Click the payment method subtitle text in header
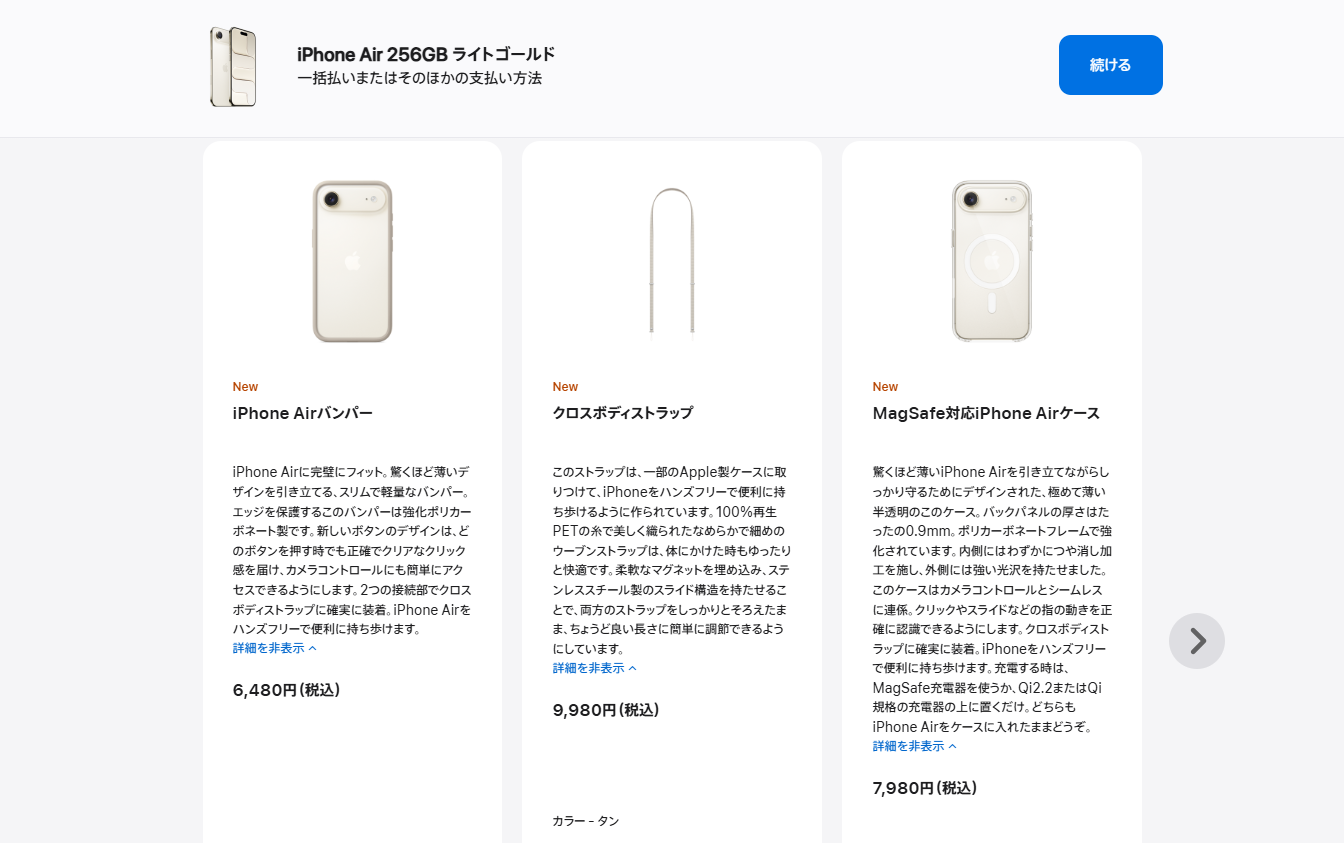 point(419,78)
